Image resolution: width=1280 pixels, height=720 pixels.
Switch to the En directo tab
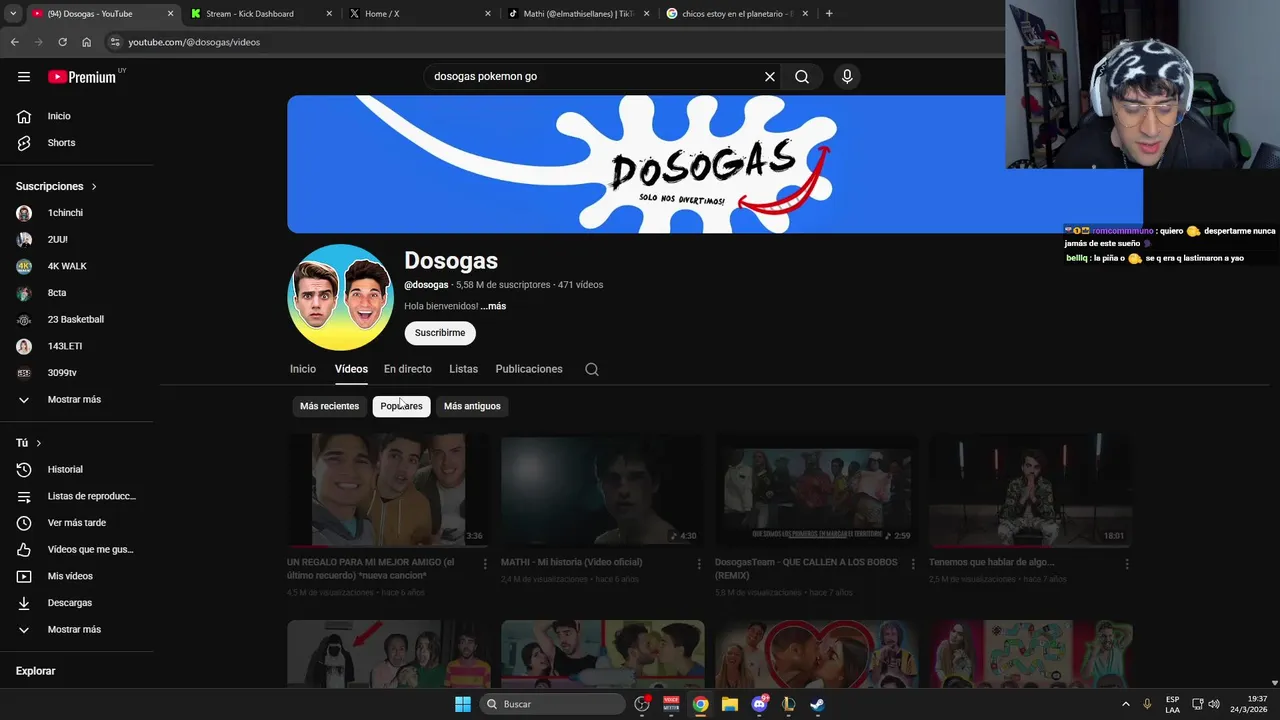pyautogui.click(x=408, y=369)
